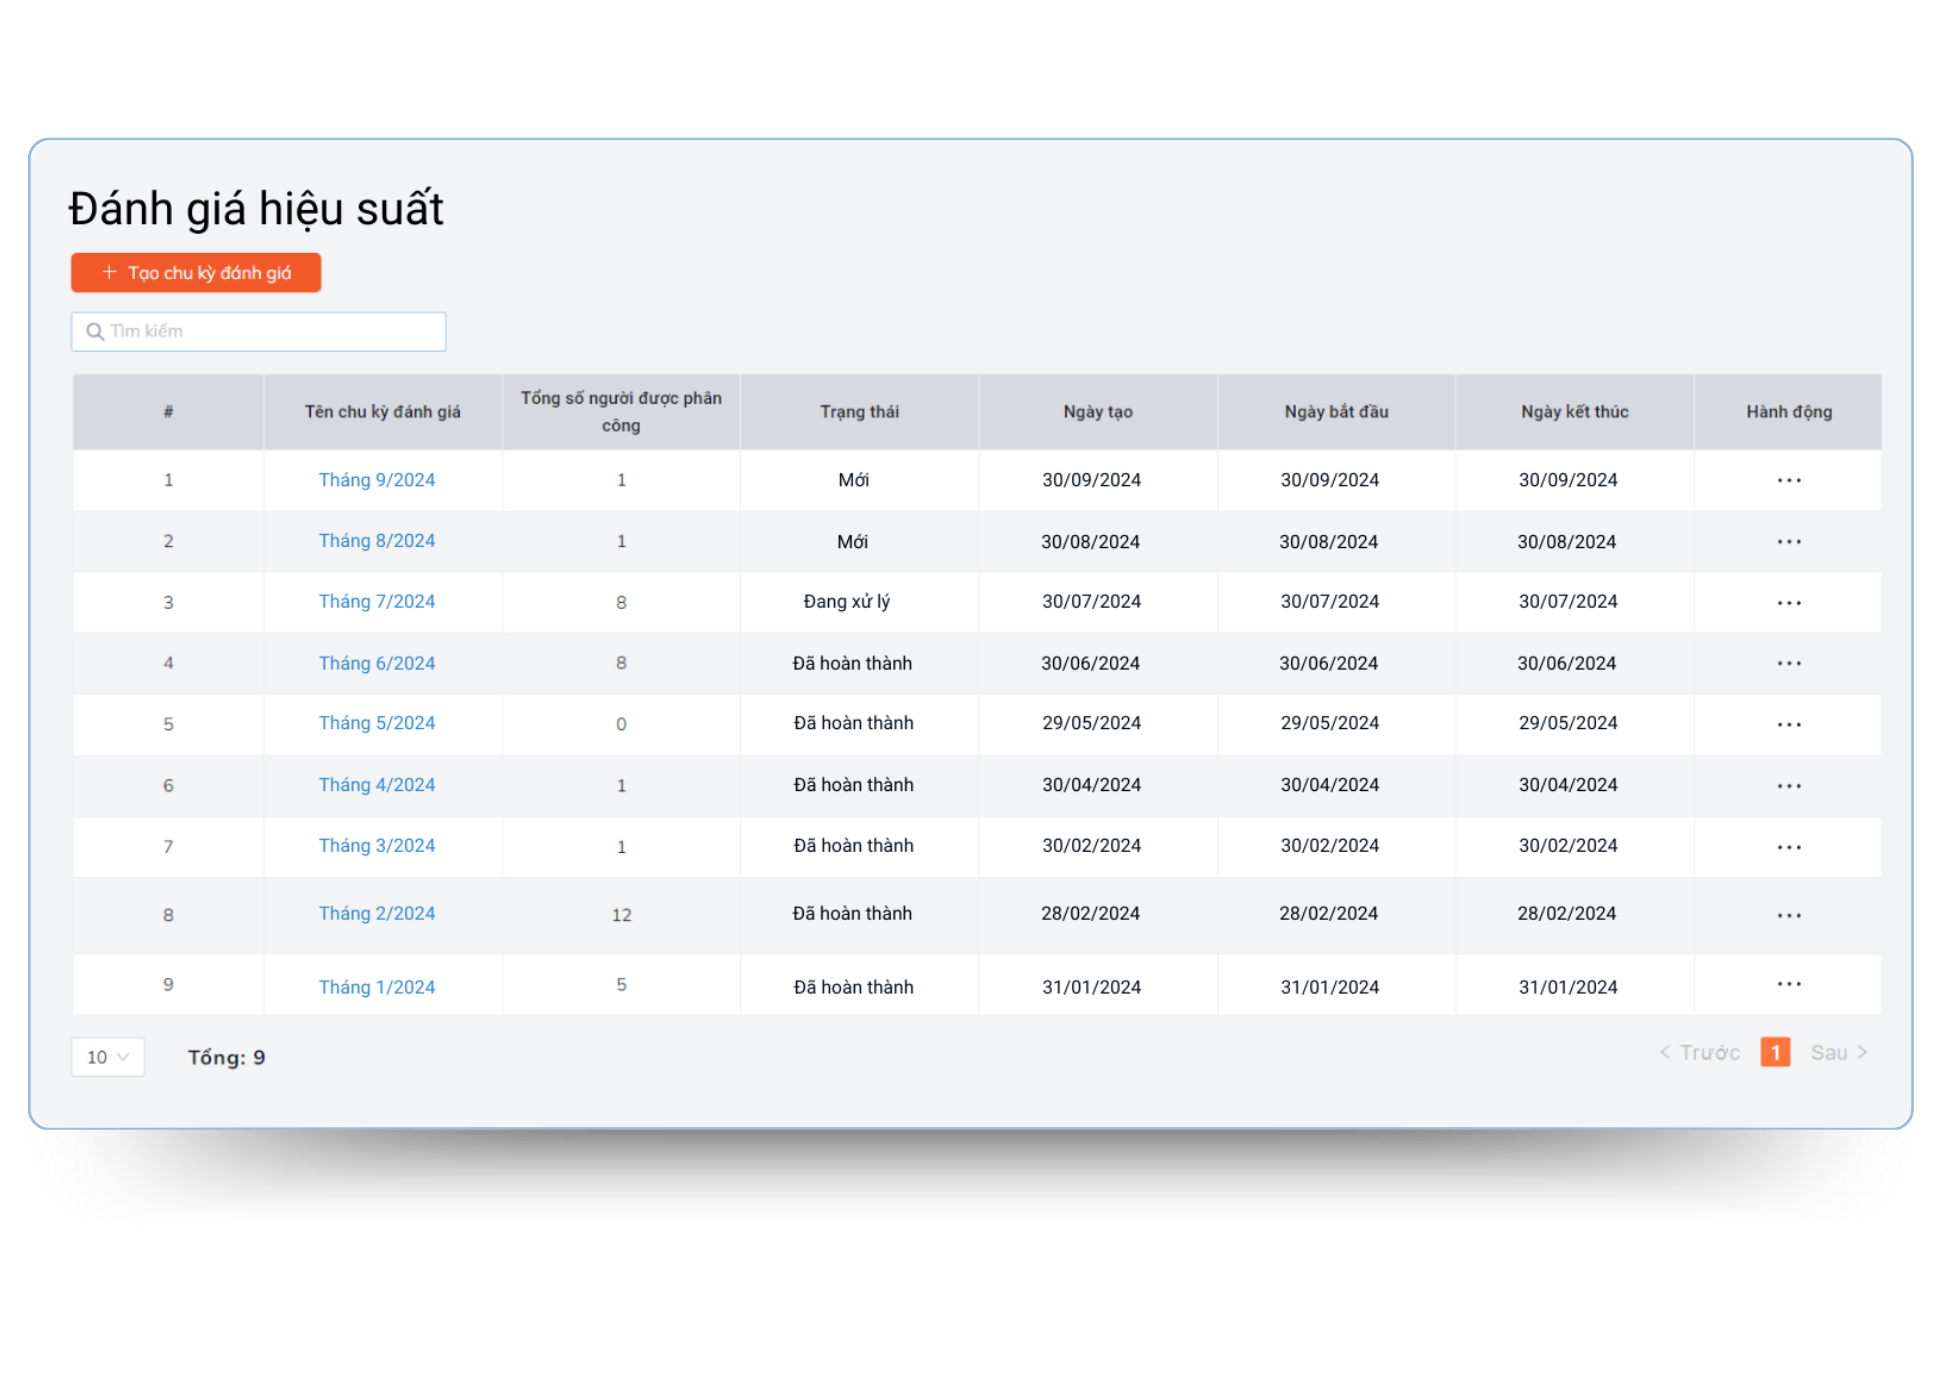This screenshot has height=1373, width=1943.
Task: Select page 1 in pagination
Action: 1775,1053
